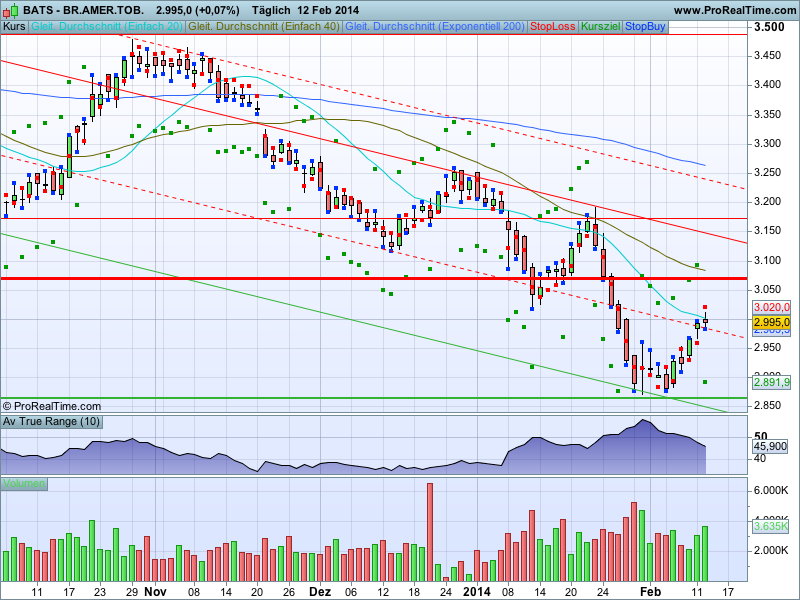Image resolution: width=800 pixels, height=600 pixels.
Task: Click the 2.850 price axis label
Action: (767, 406)
